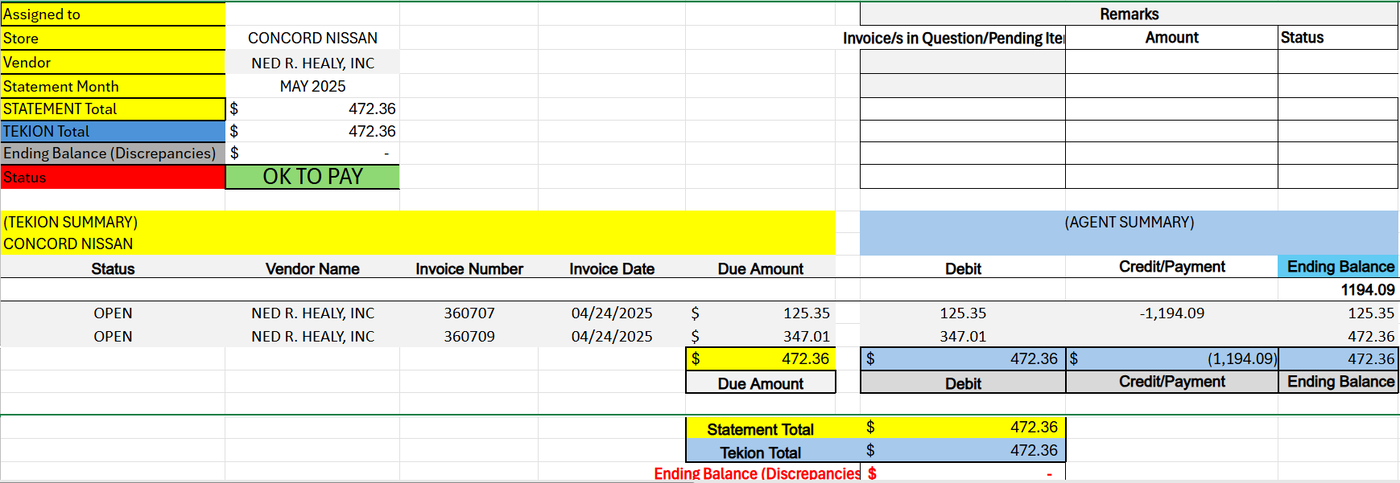1400x483 pixels.
Task: Select the 'Statement Month' label cell
Action: click(113, 86)
